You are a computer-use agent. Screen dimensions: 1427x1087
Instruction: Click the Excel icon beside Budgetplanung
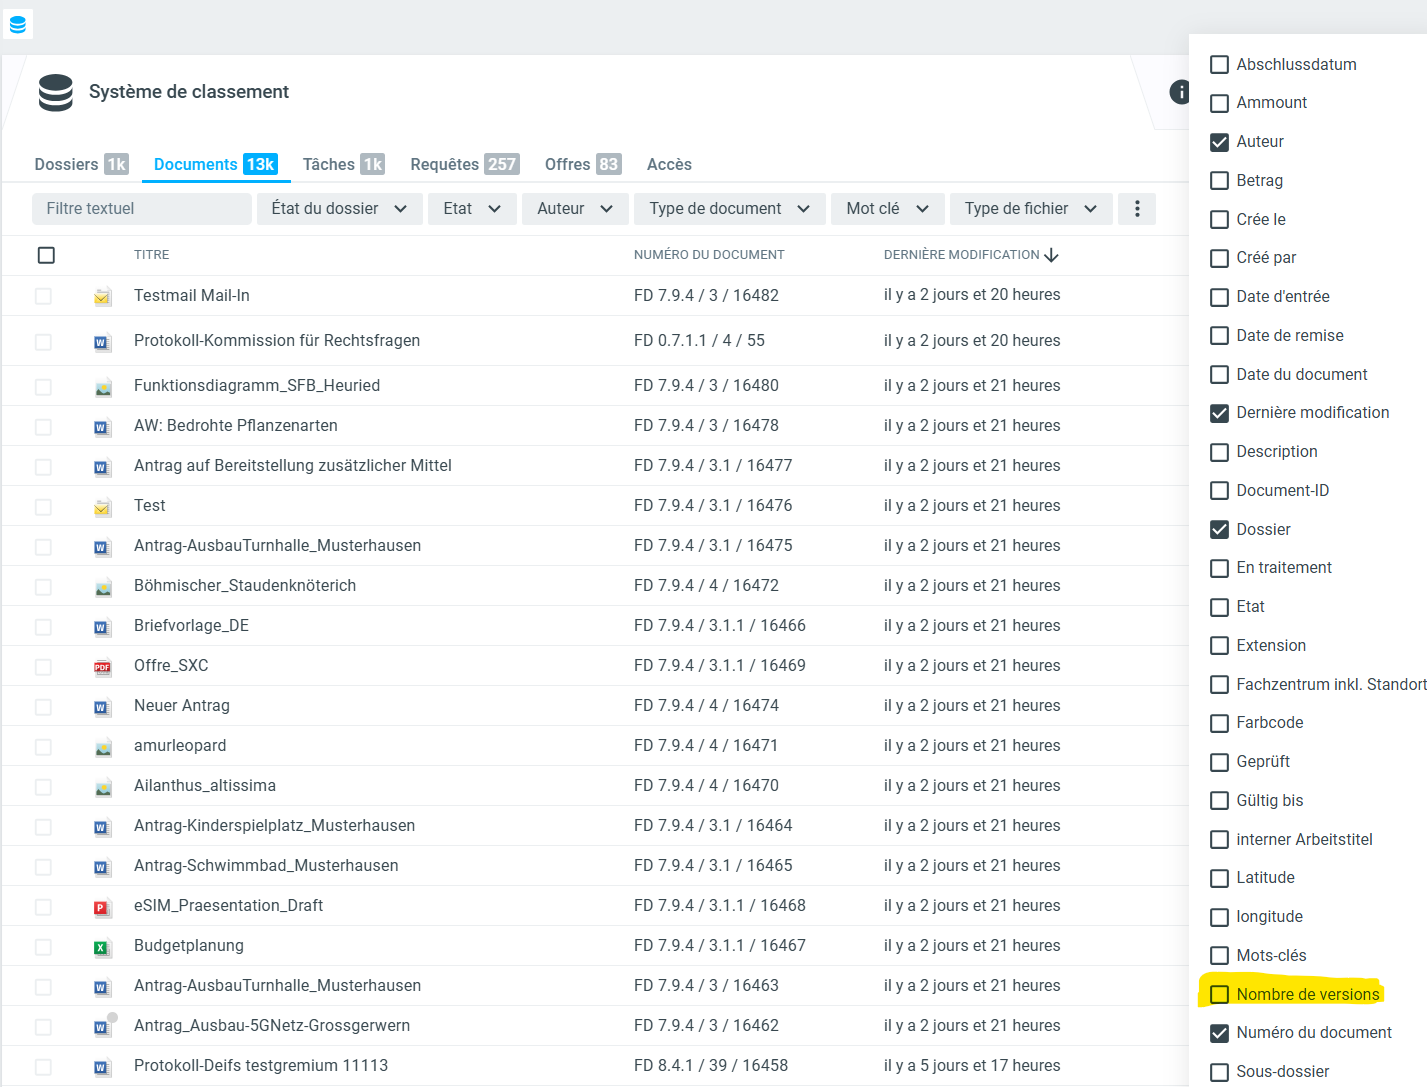tap(102, 947)
